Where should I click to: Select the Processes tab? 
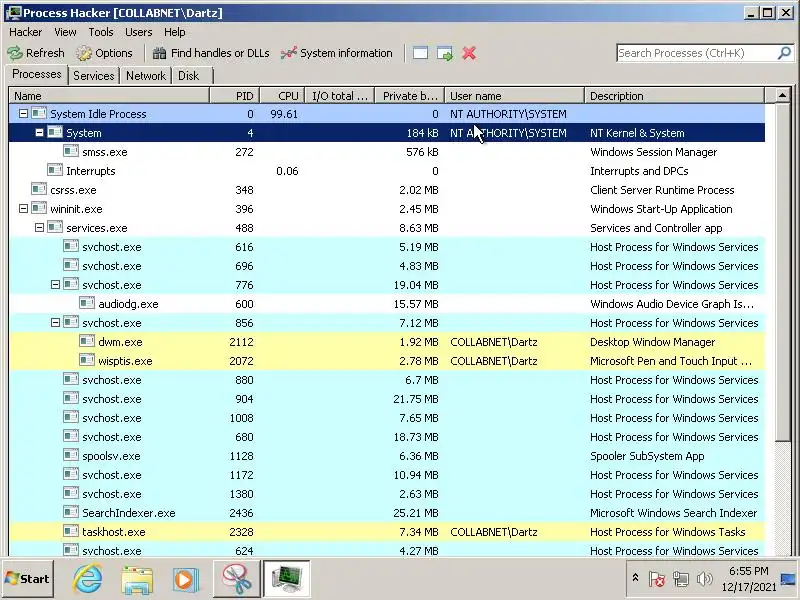(x=36, y=74)
